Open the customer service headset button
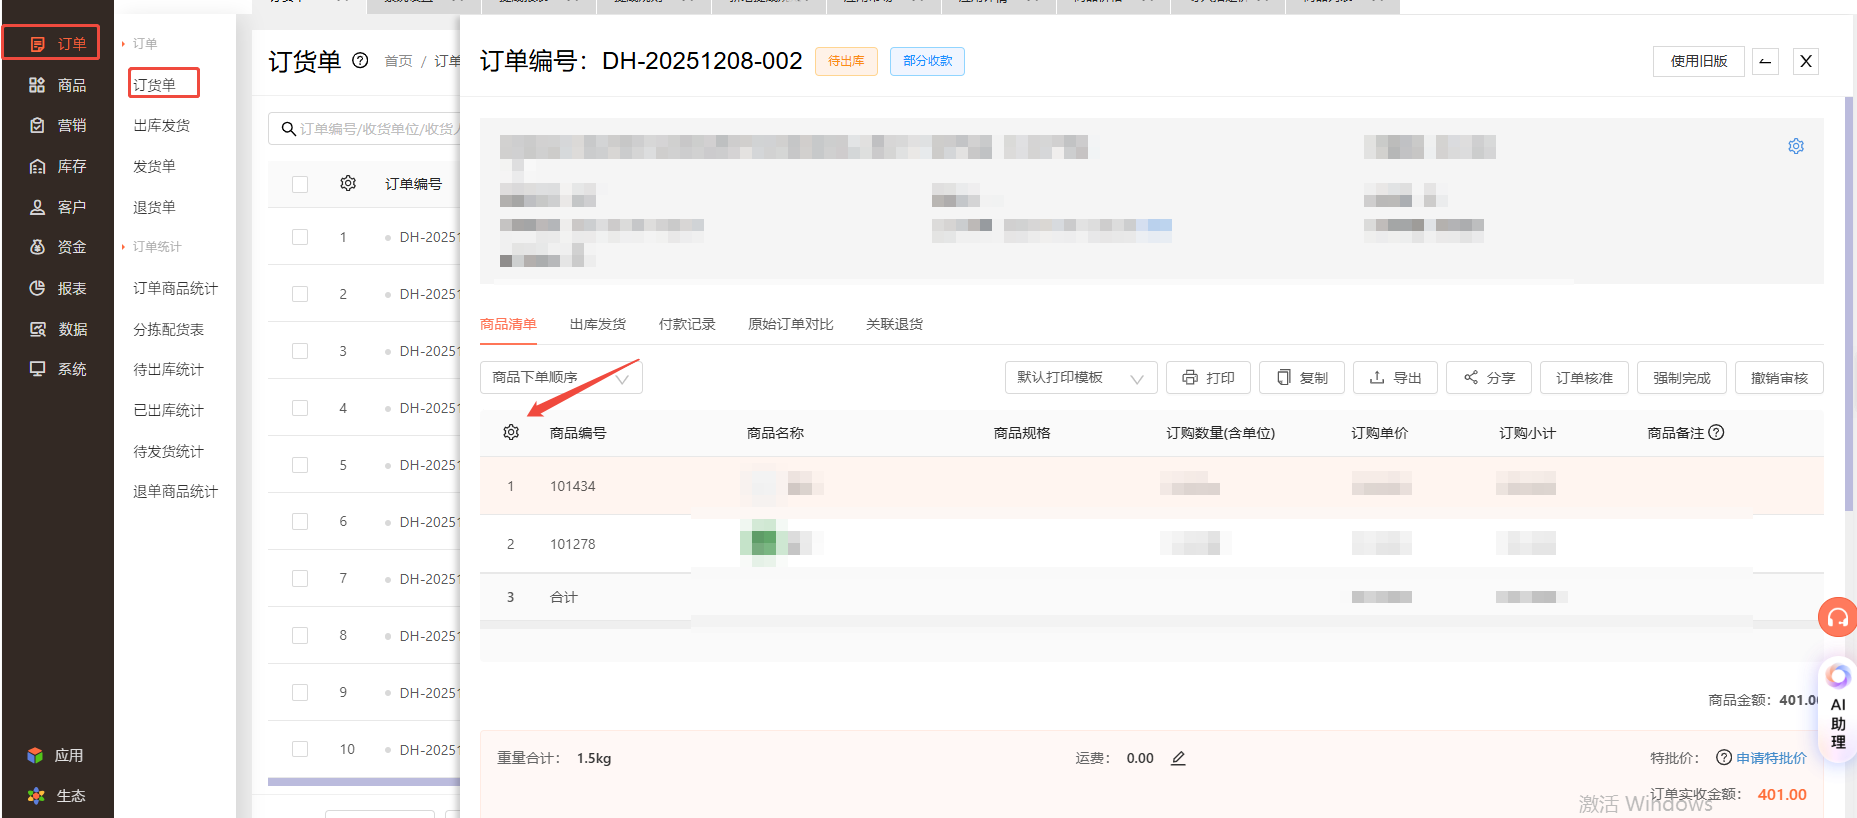The height and width of the screenshot is (818, 1857). coord(1837,617)
